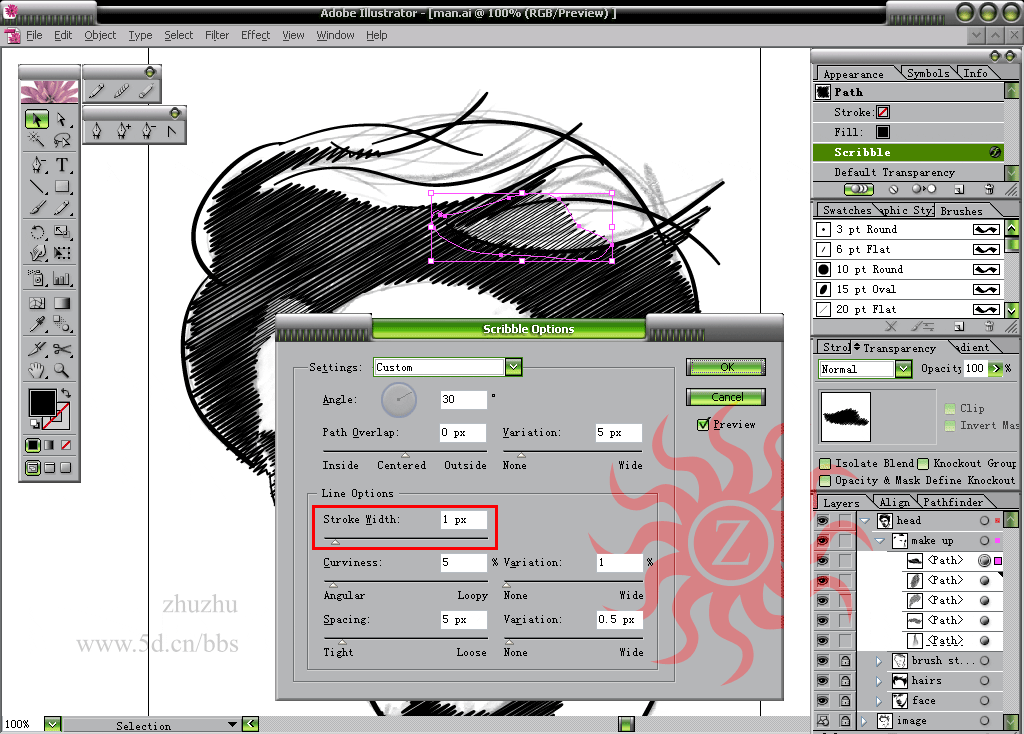Select the 10 pt Round brush
Viewport: 1024px width, 734px height.
point(910,269)
